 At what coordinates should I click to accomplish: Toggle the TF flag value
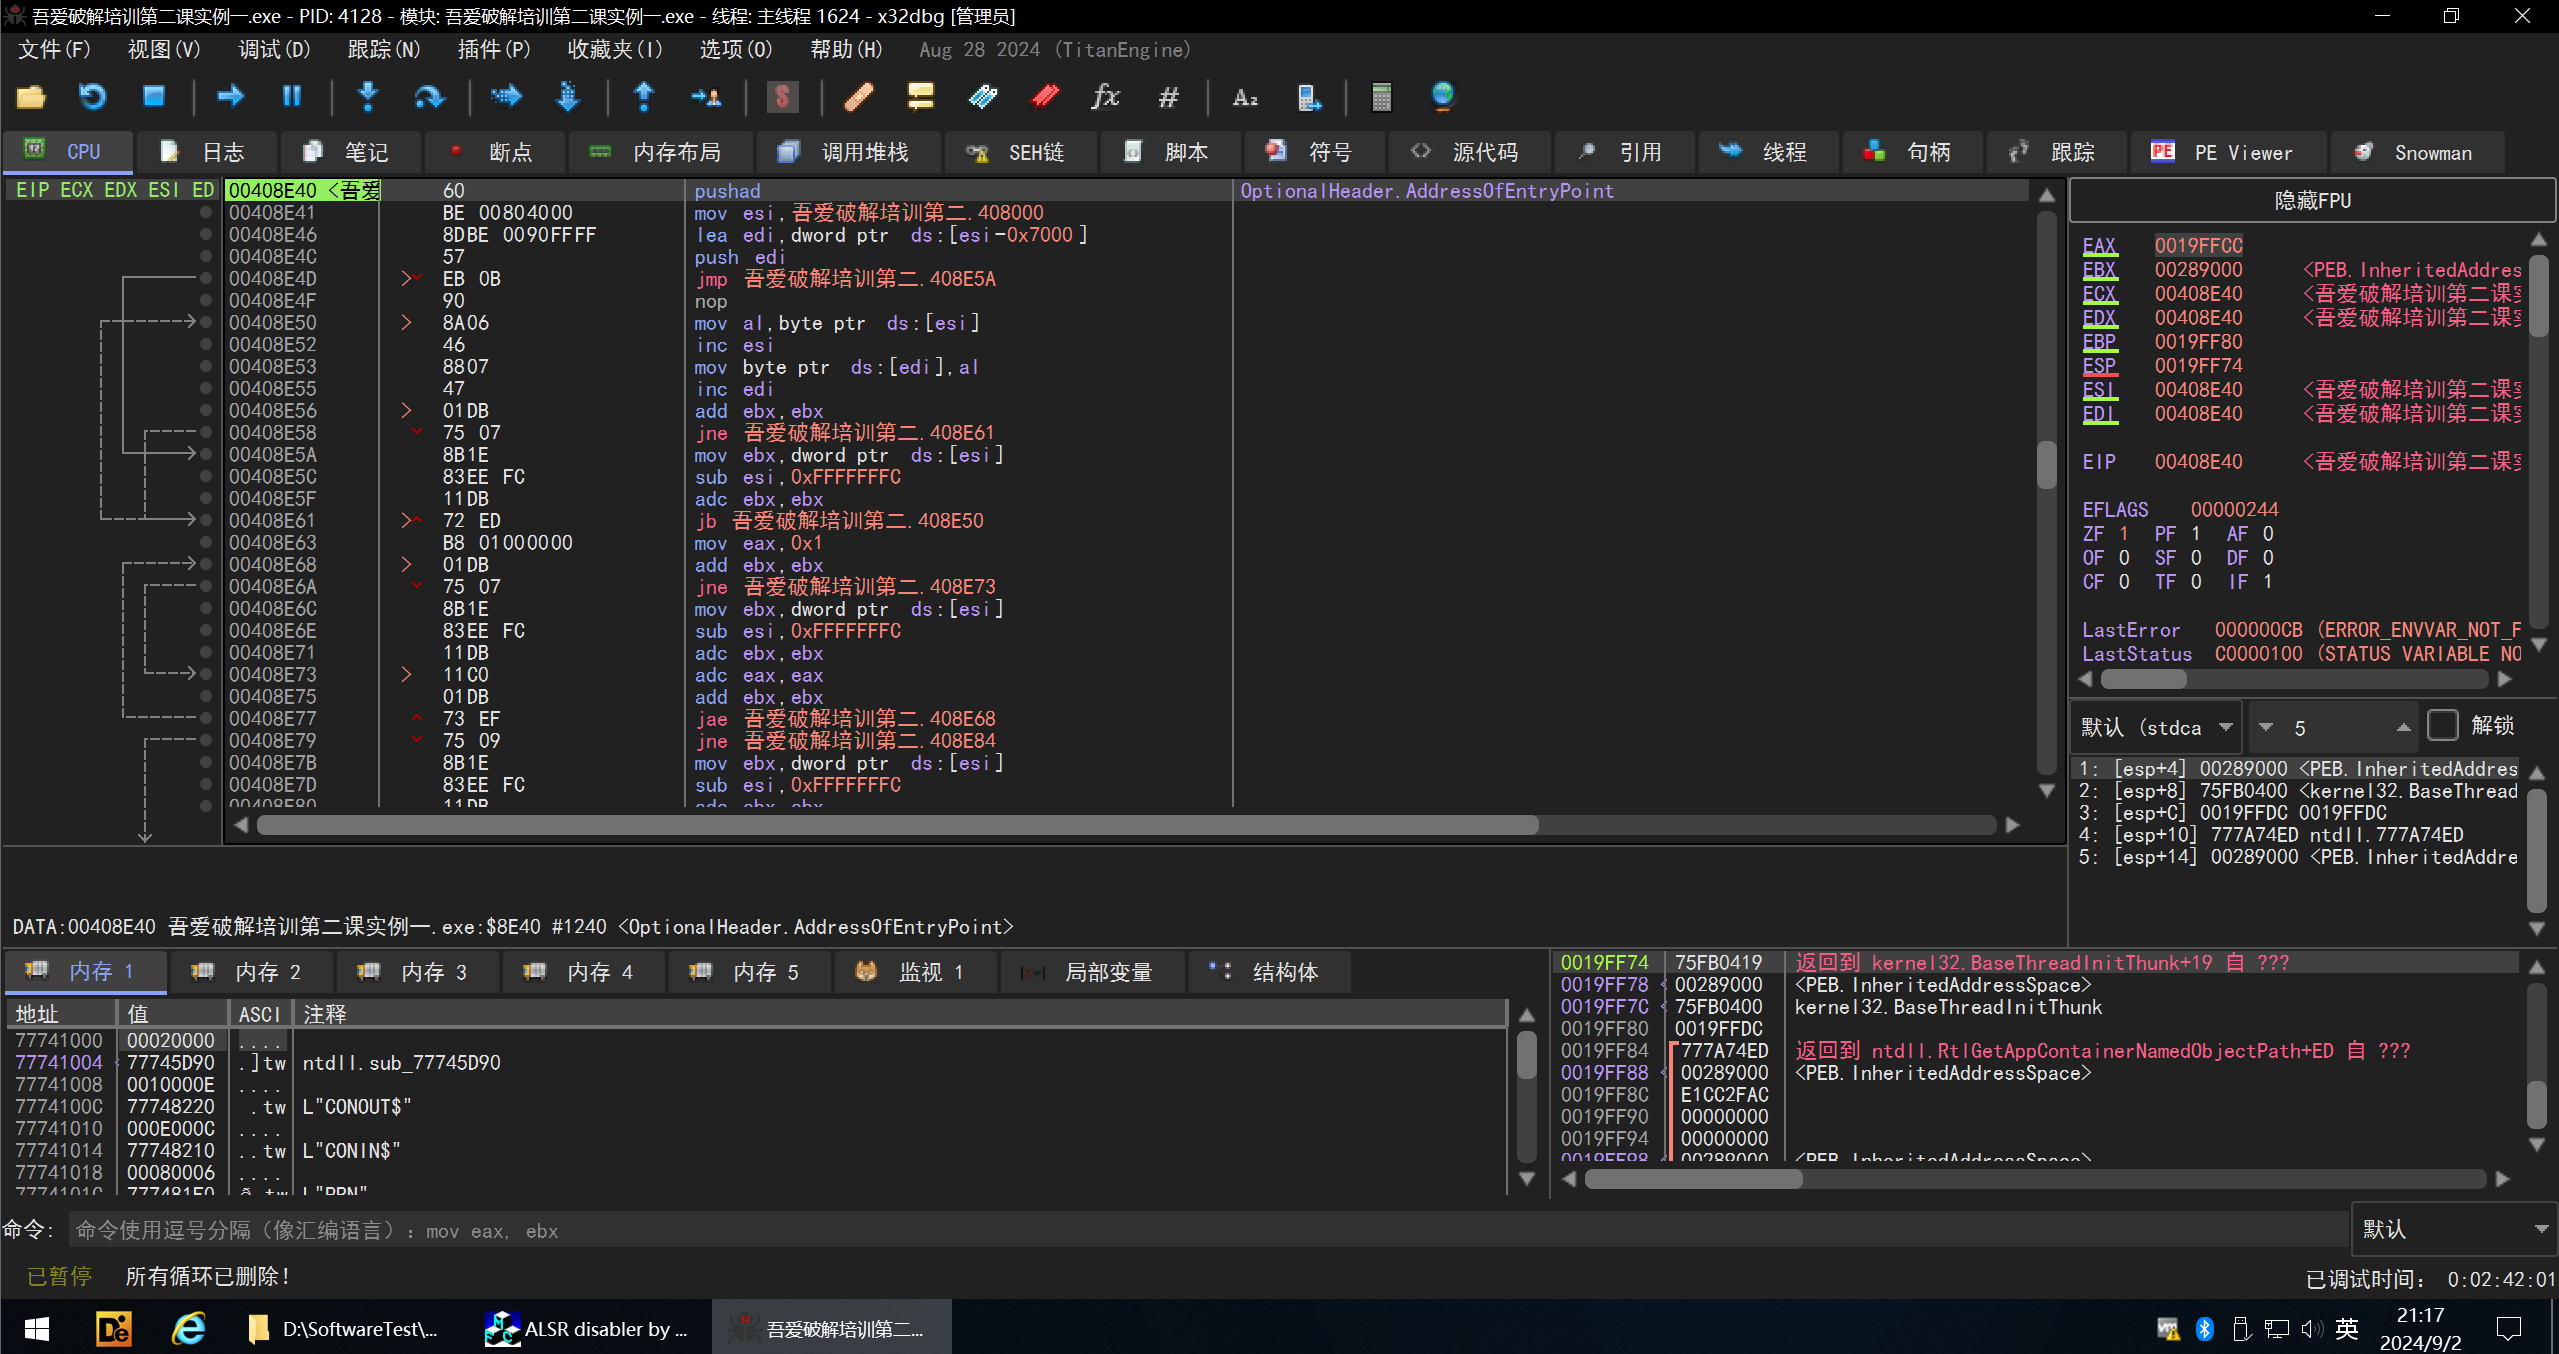tap(2196, 582)
